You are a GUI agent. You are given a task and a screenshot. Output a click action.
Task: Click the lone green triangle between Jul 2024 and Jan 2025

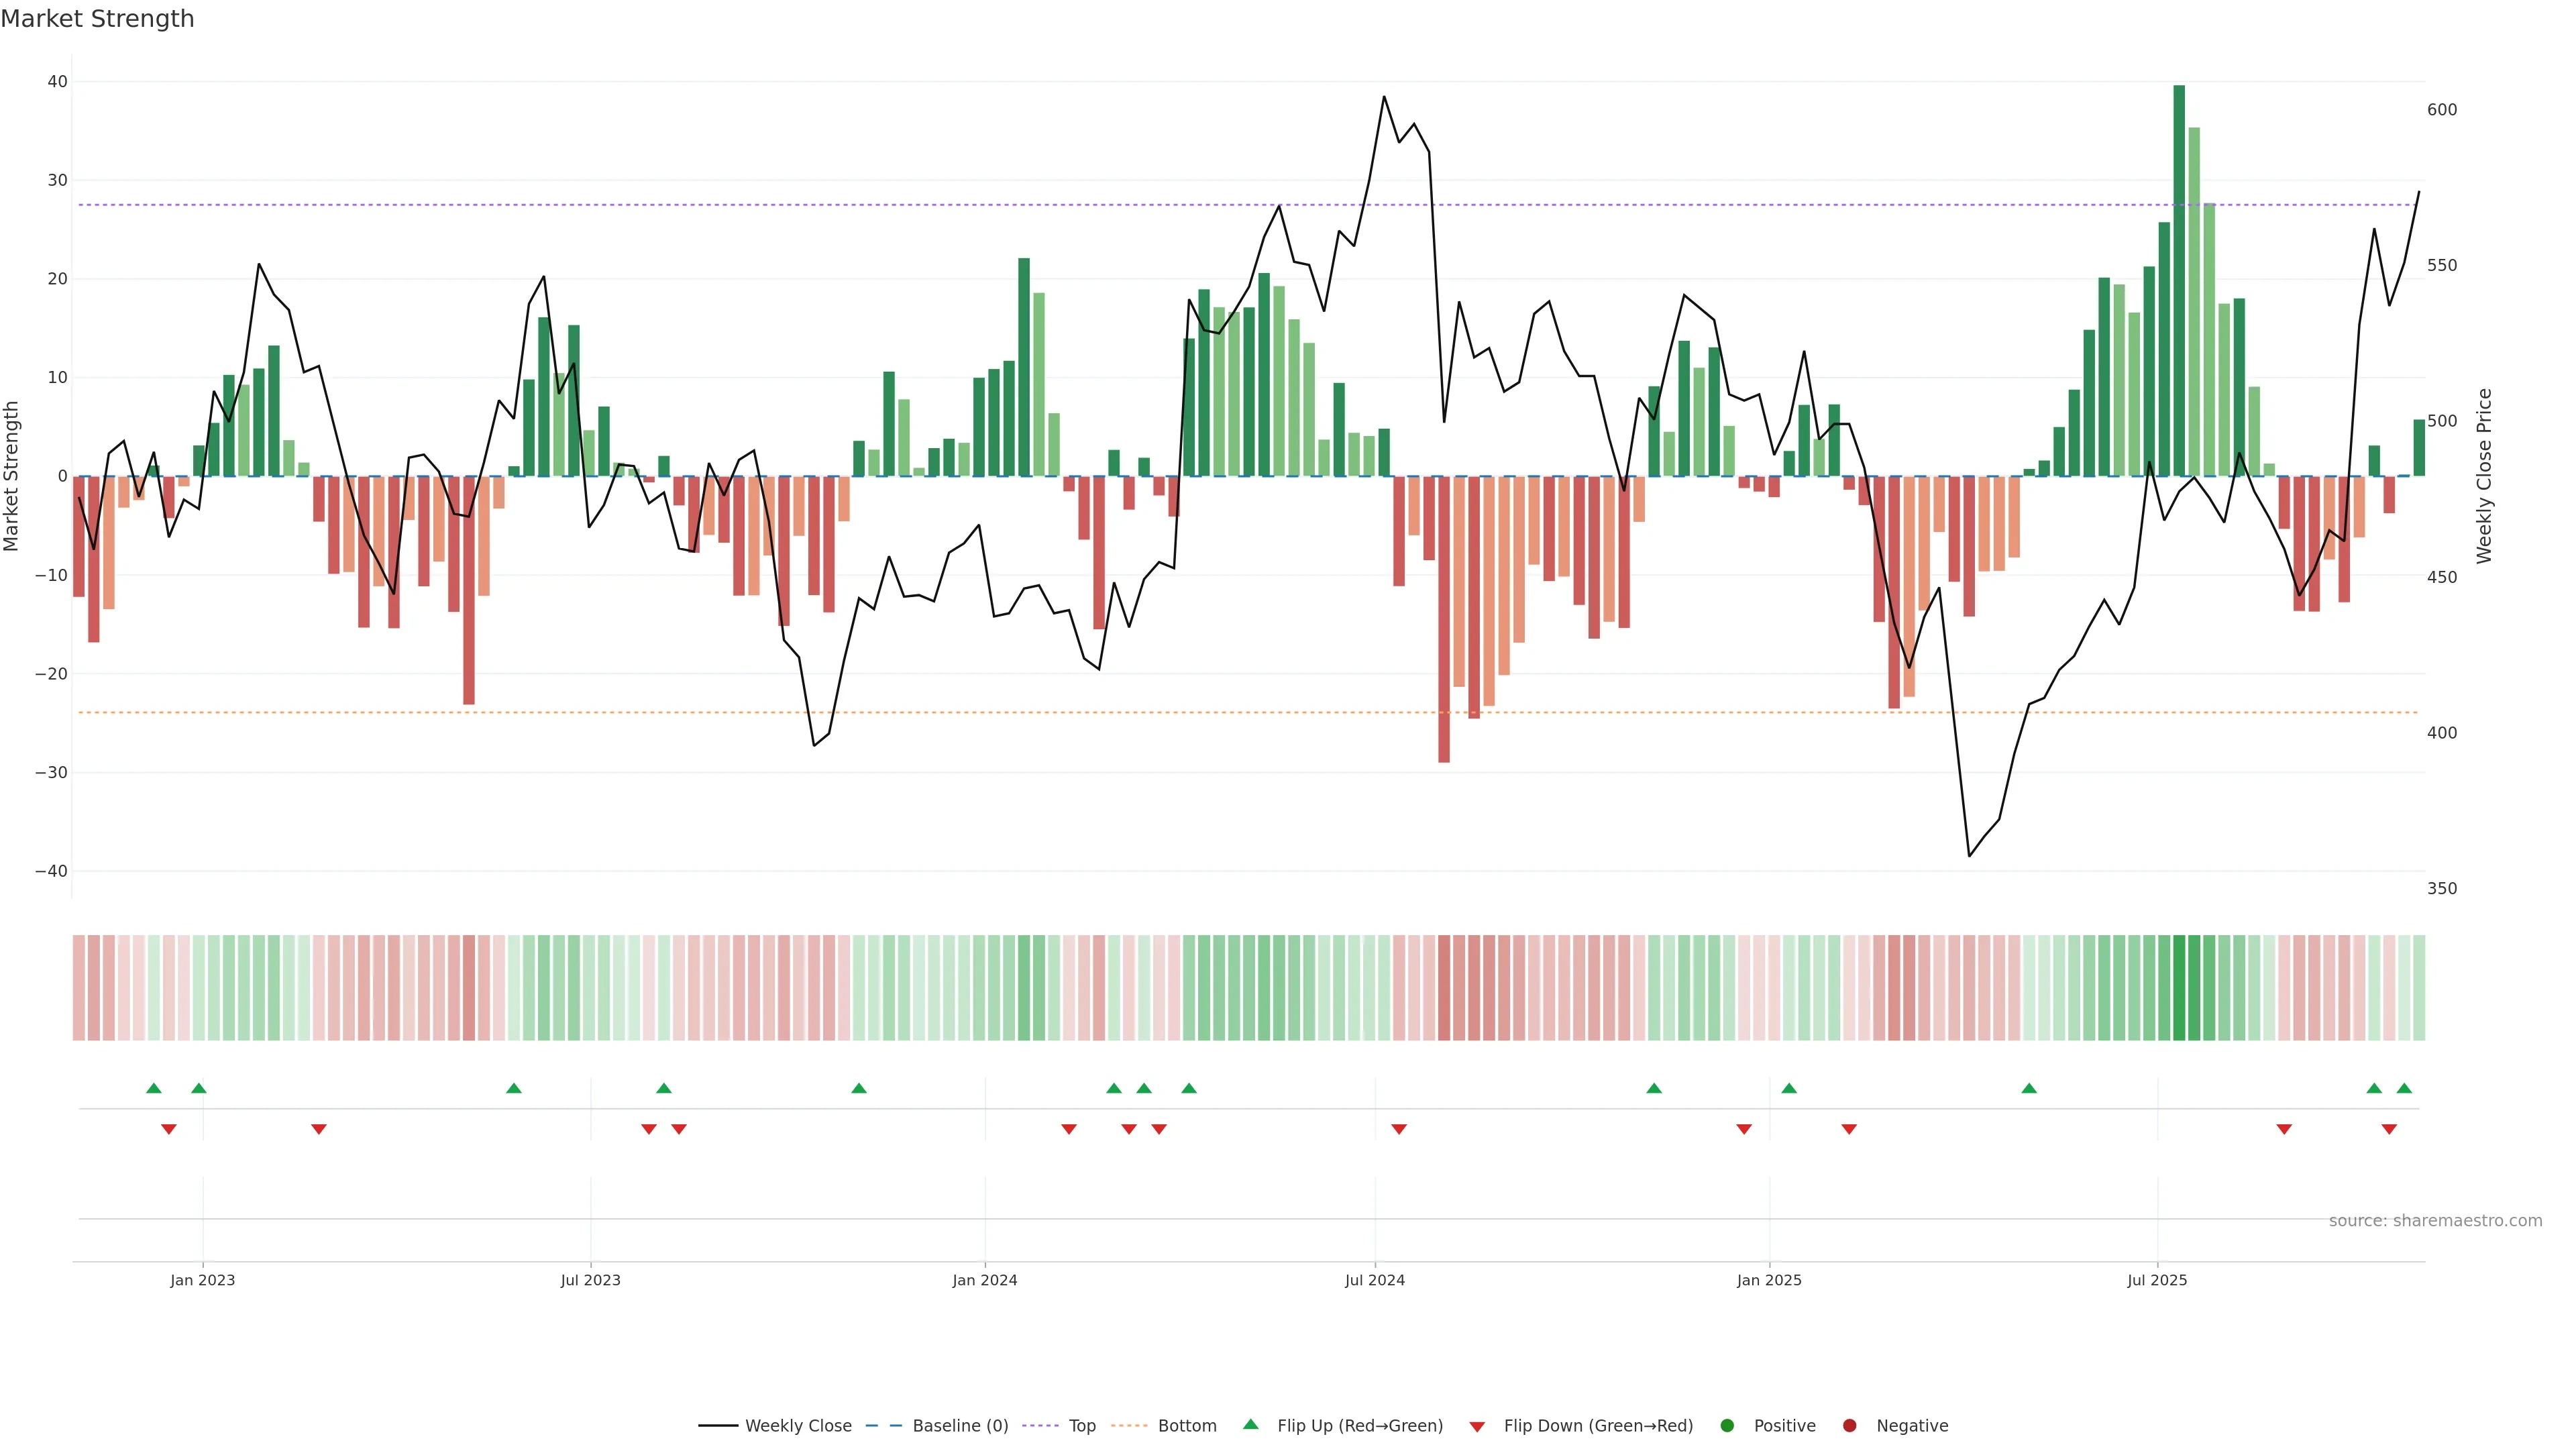tap(1654, 1088)
